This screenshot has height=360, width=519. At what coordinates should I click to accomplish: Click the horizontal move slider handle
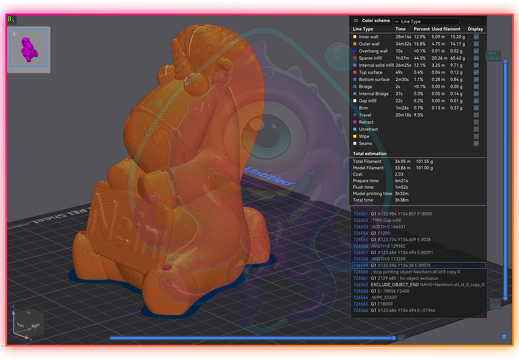click(394, 338)
